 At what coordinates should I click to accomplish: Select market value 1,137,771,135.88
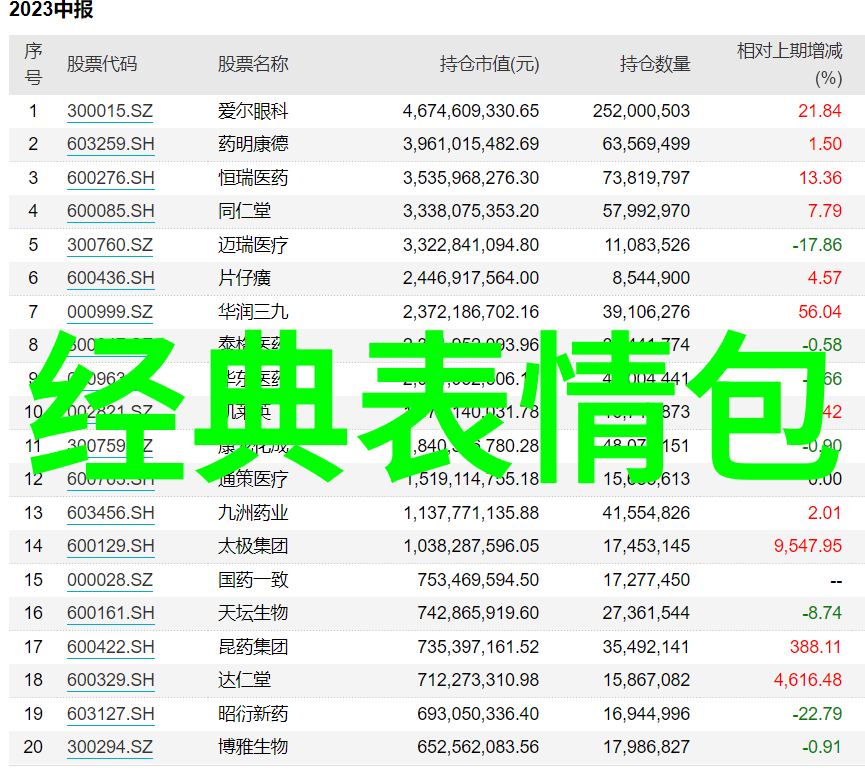pos(471,513)
